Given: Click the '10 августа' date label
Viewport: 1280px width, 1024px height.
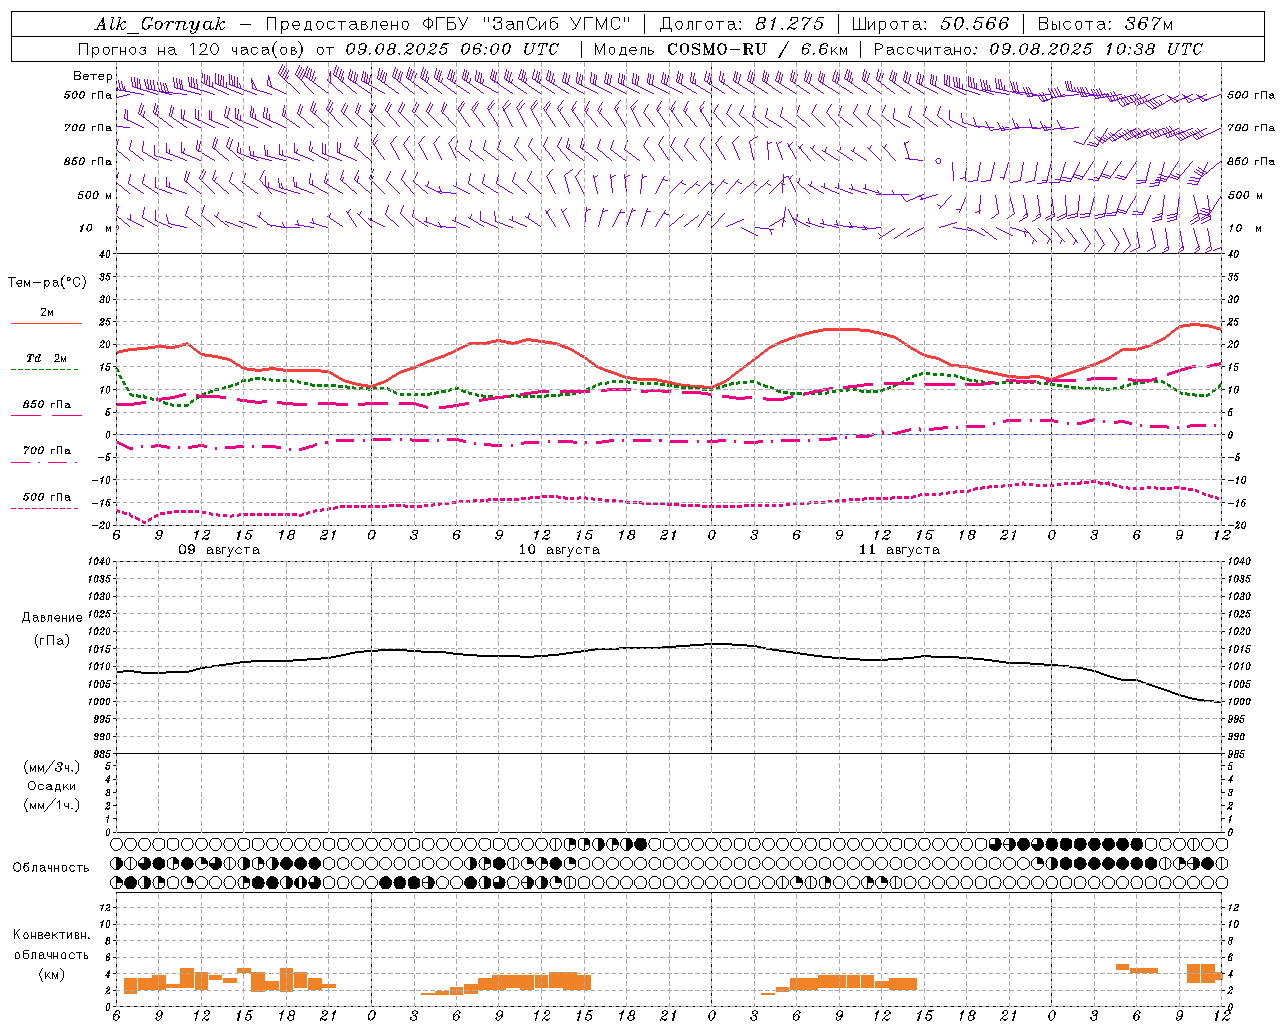Looking at the screenshot, I should (559, 550).
